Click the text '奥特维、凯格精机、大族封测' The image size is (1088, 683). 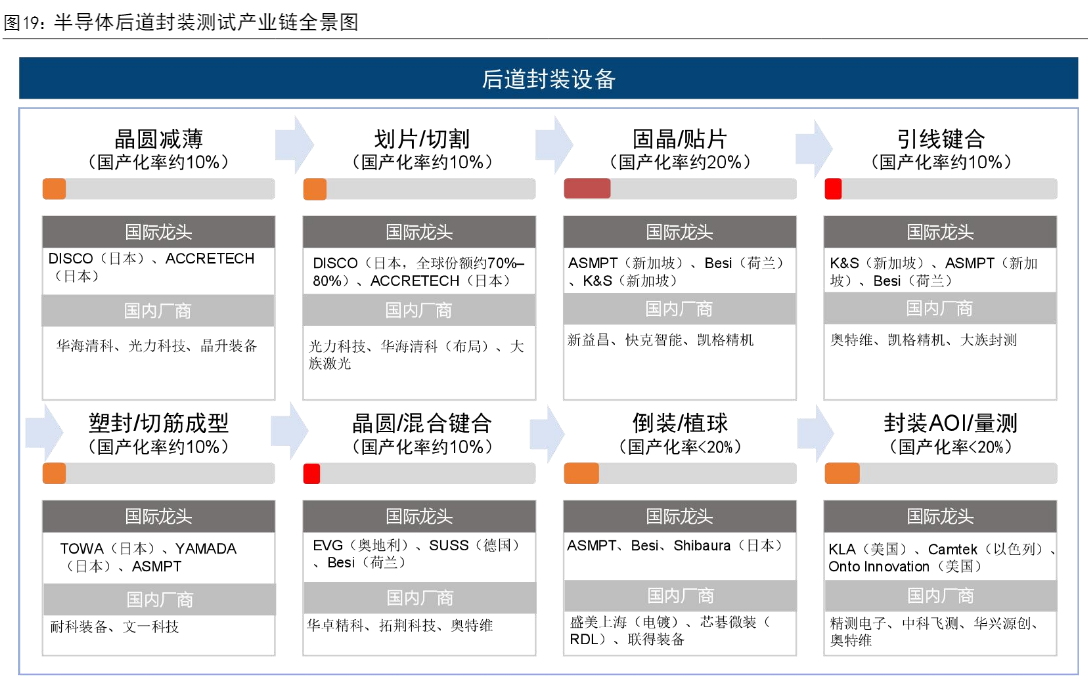pos(924,340)
